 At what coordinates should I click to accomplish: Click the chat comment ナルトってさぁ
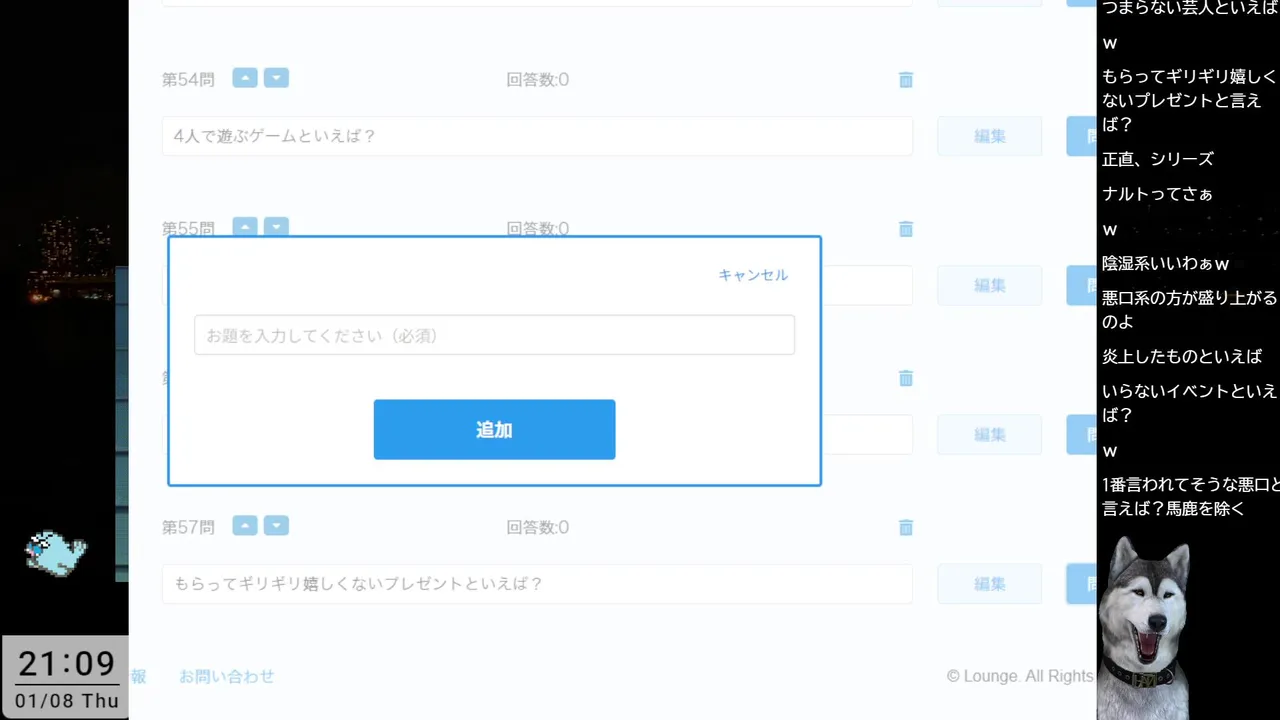(x=1157, y=194)
